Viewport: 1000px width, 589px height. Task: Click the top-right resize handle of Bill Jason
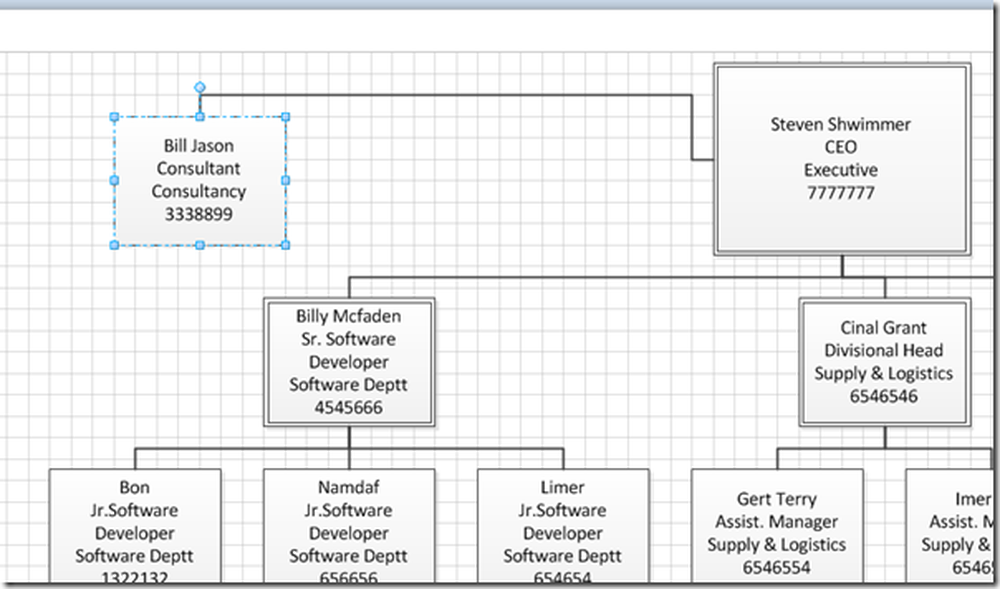pos(286,117)
